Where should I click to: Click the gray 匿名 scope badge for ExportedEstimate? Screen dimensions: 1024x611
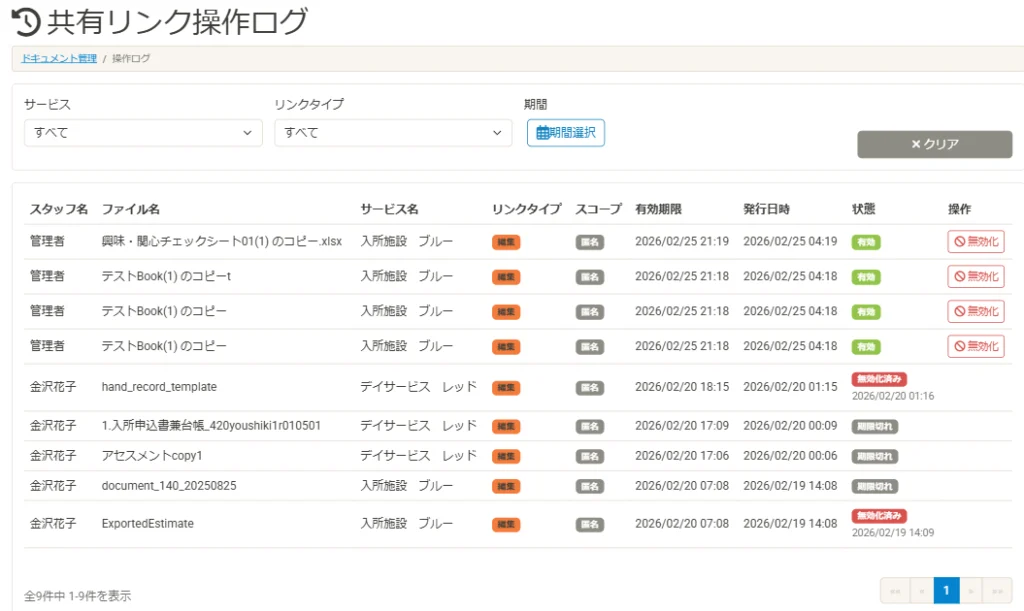pyautogui.click(x=589, y=523)
